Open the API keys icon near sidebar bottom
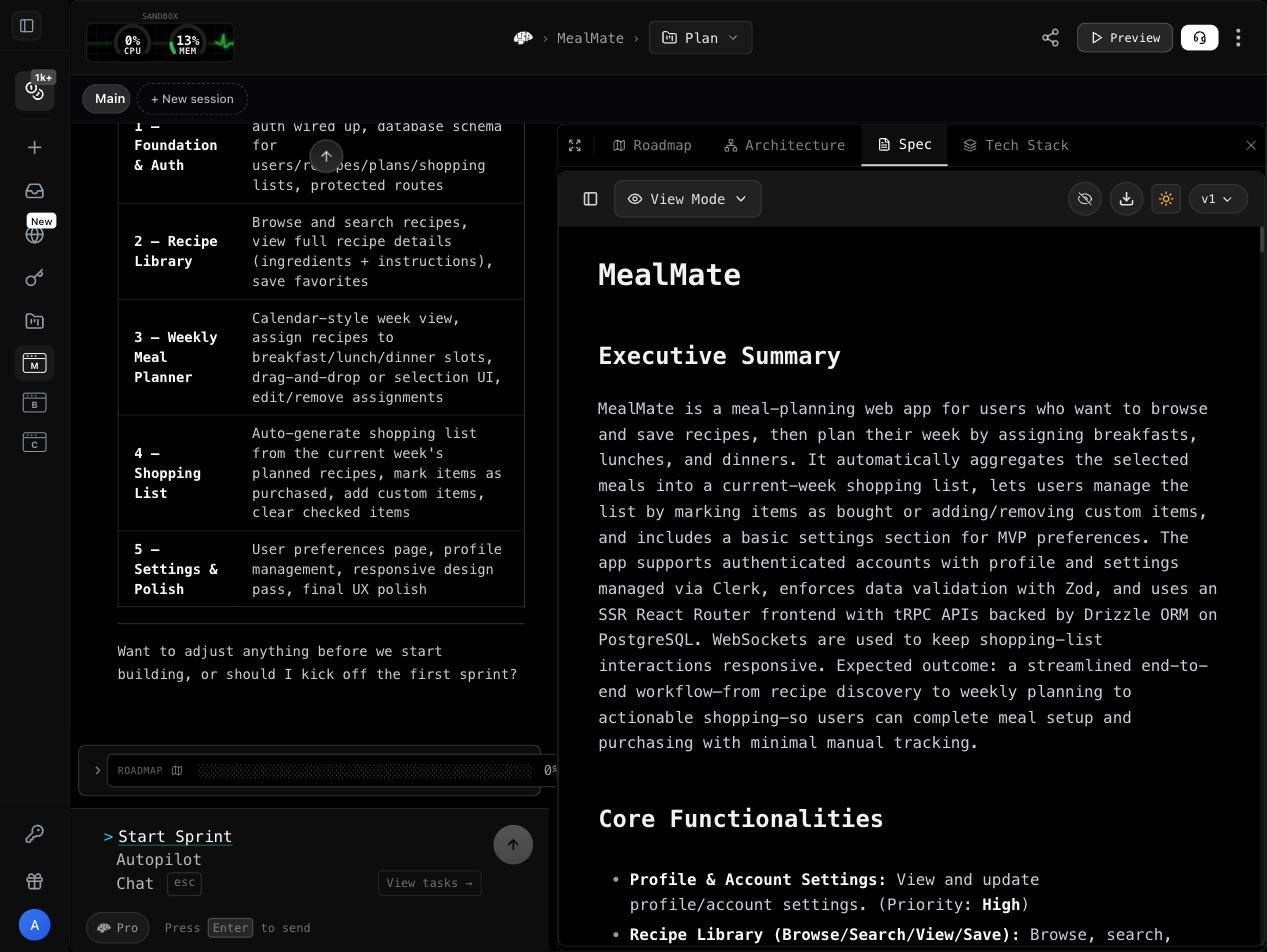The image size is (1267, 952). (x=34, y=834)
